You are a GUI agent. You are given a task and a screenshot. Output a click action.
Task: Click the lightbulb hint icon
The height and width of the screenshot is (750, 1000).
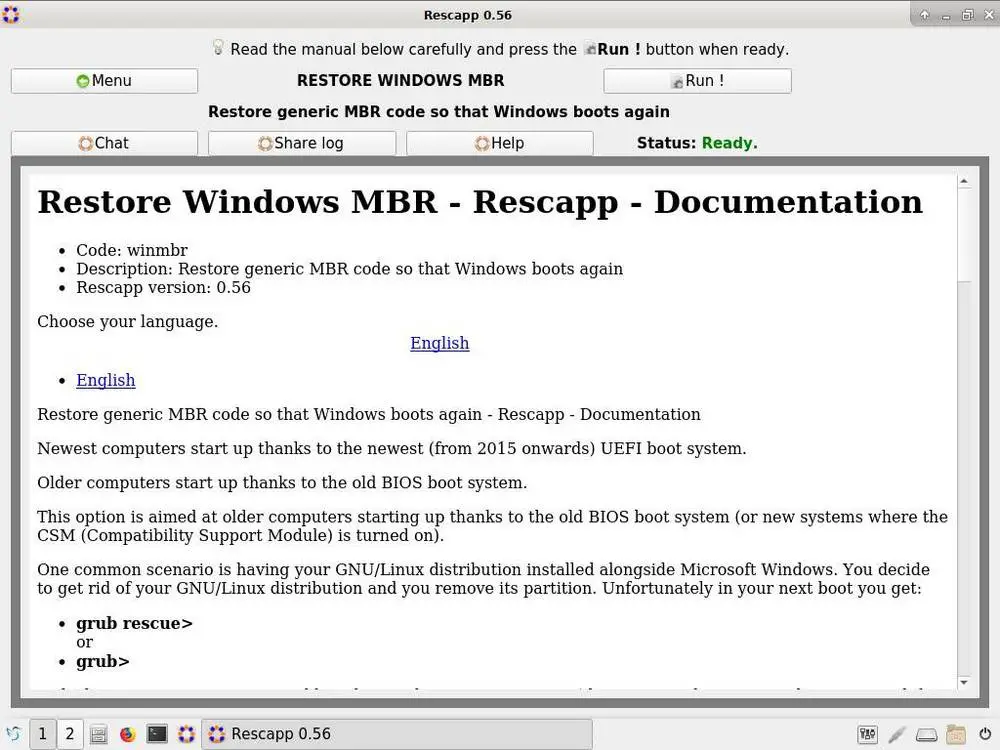pyautogui.click(x=218, y=47)
